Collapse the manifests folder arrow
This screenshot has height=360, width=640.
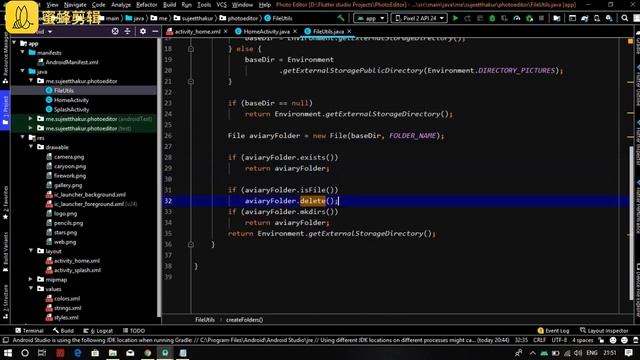pos(23,52)
